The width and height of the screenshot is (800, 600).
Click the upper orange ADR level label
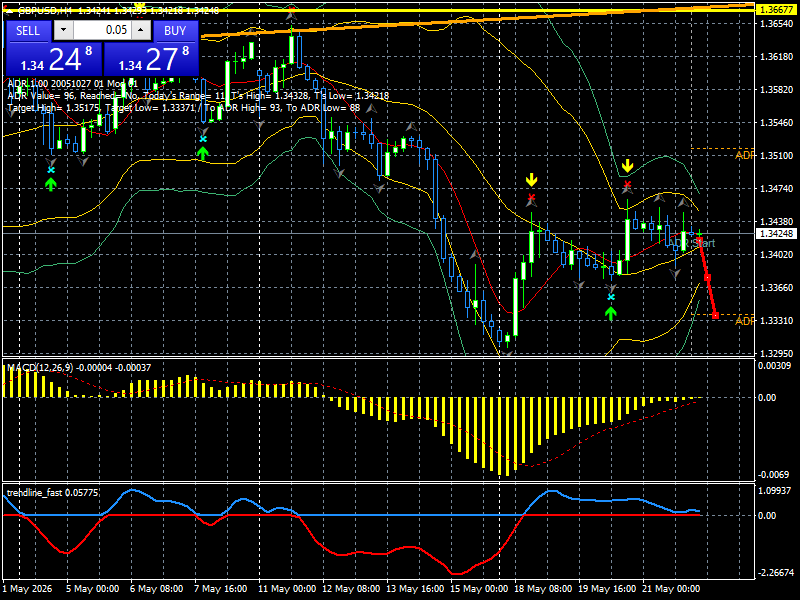pyautogui.click(x=744, y=155)
